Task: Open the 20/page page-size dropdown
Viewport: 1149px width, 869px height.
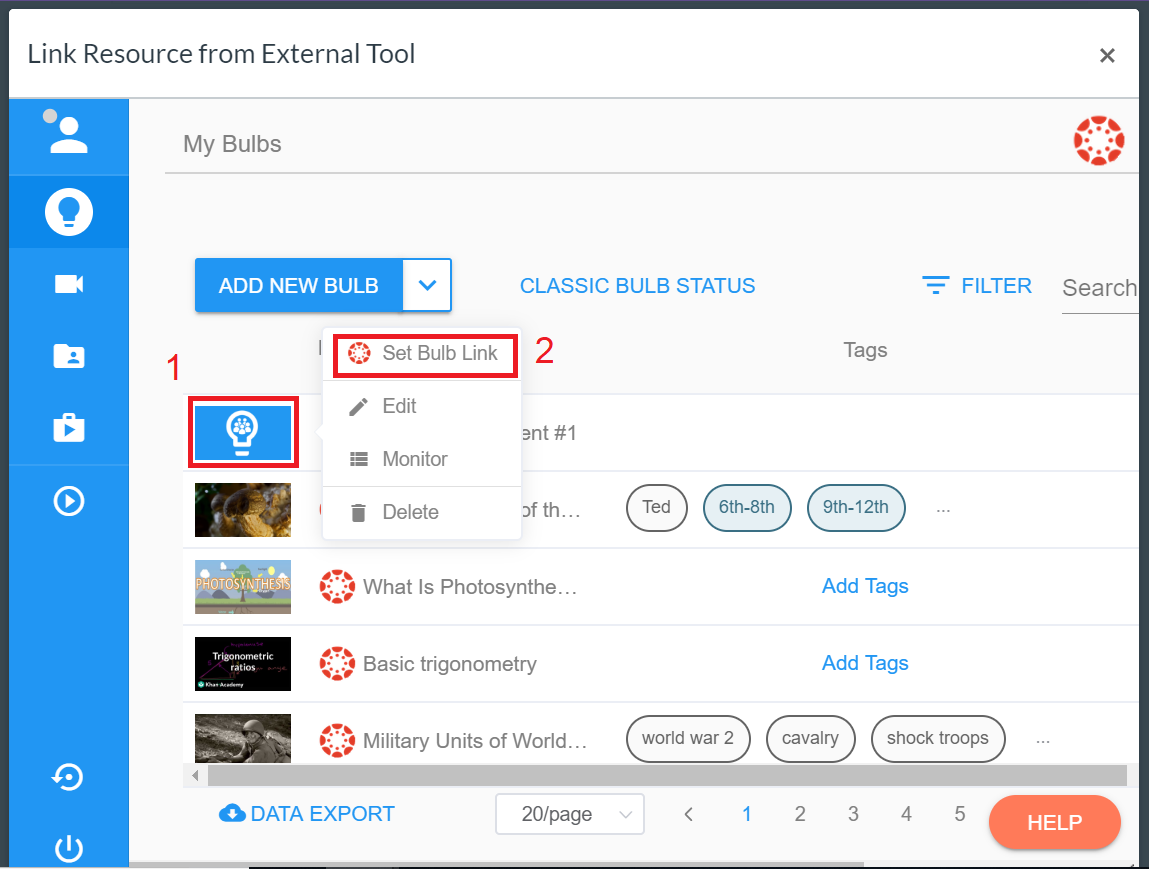Action: click(x=569, y=814)
